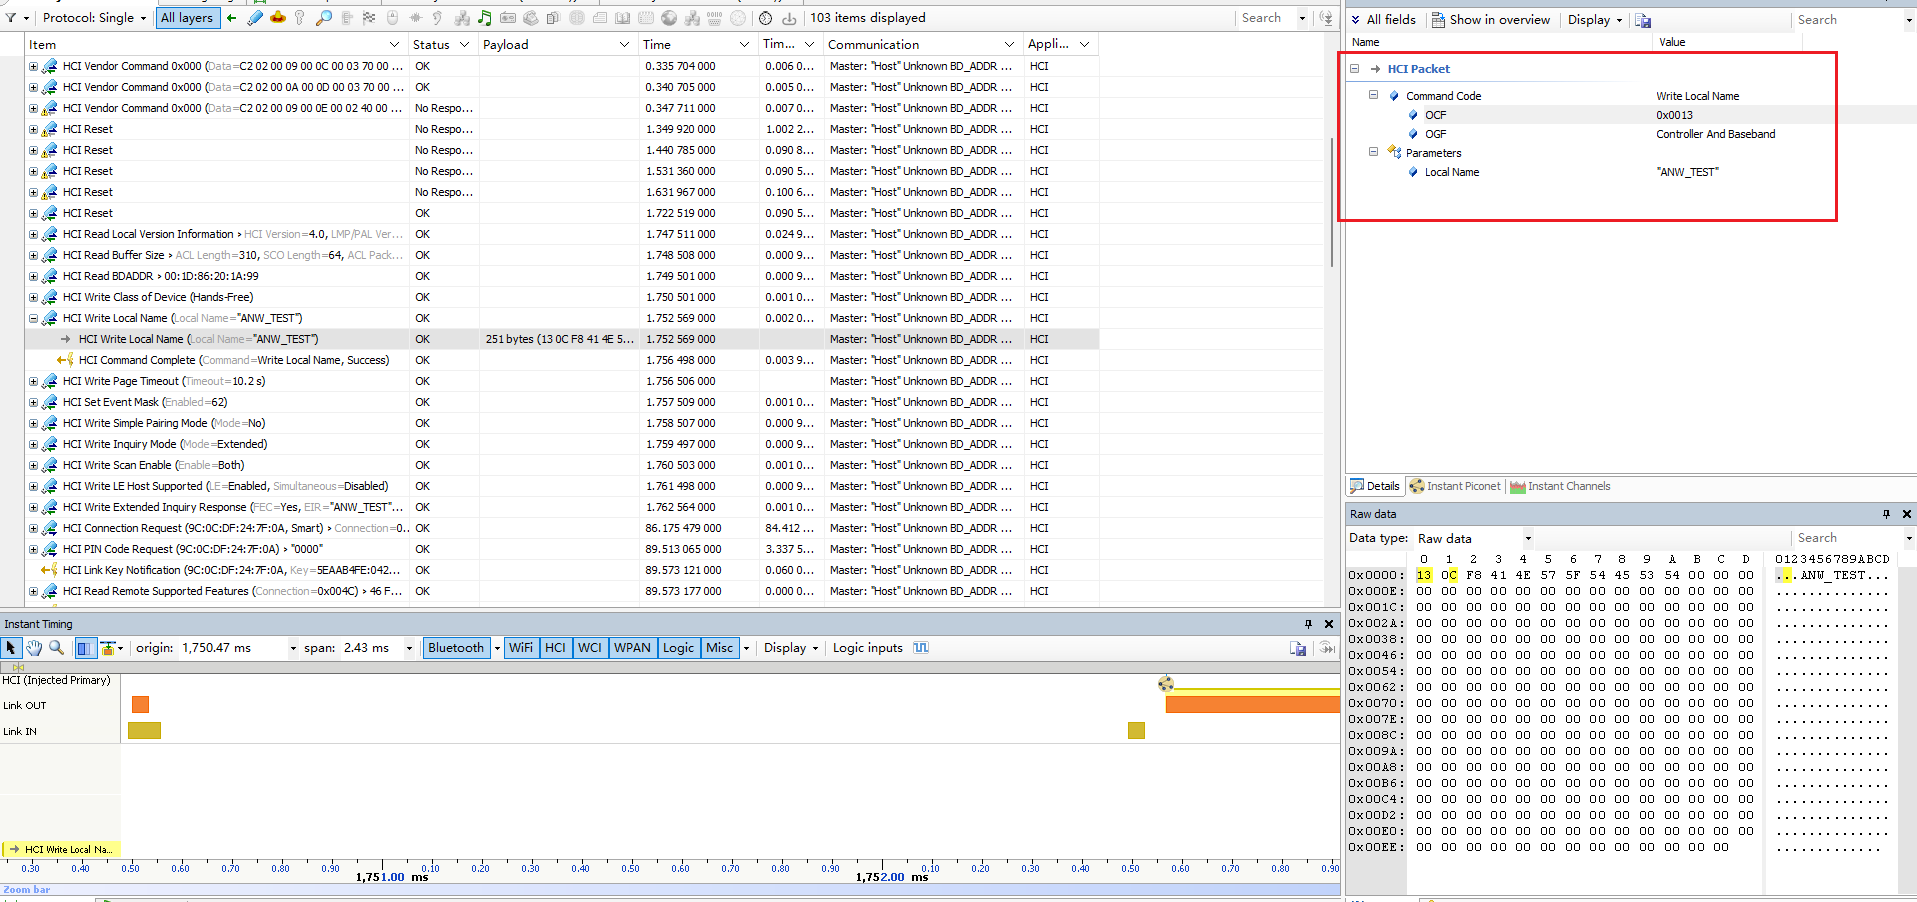Select the arrow pointer tool in Instant Timing
This screenshot has height=902, width=1917.
[x=11, y=648]
